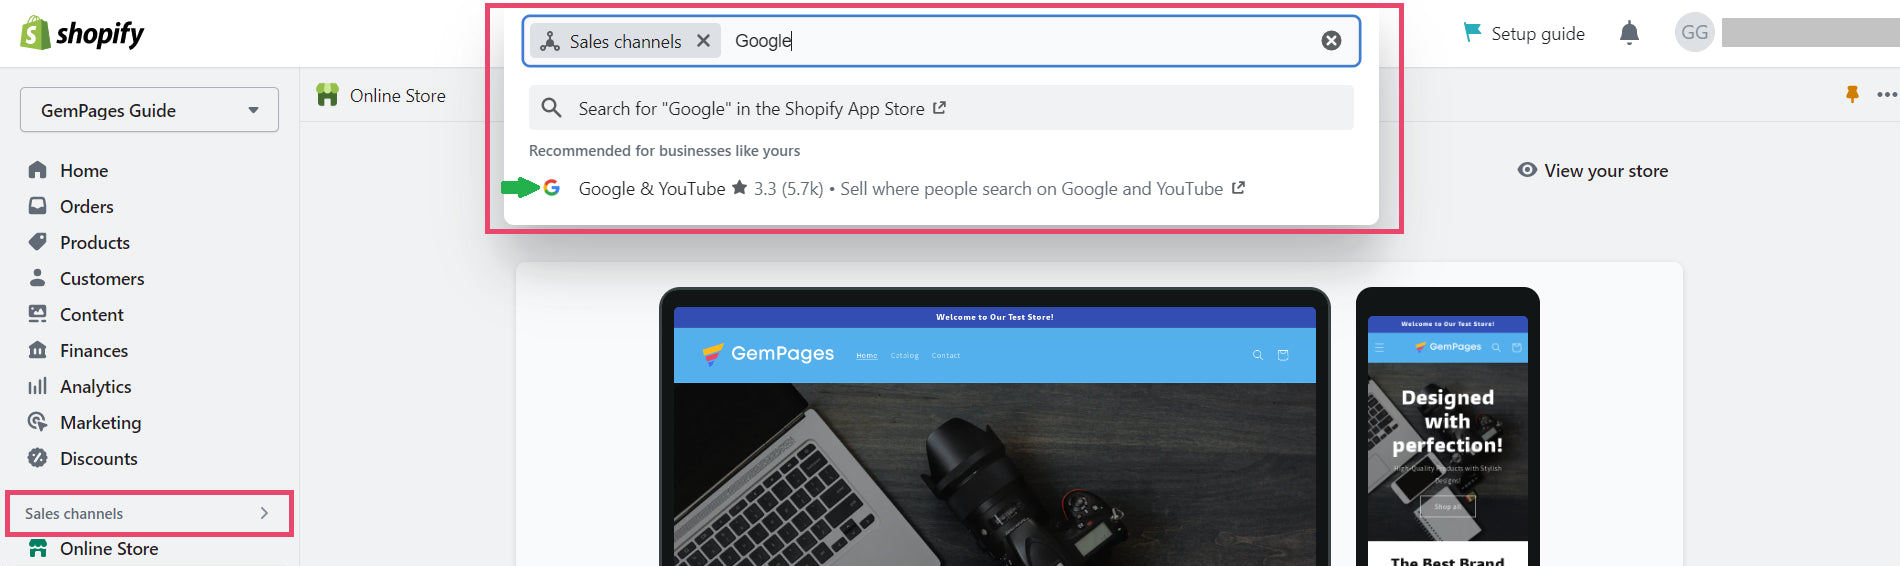This screenshot has height=566, width=1900.
Task: Click the Finances bank icon
Action: [x=38, y=350]
